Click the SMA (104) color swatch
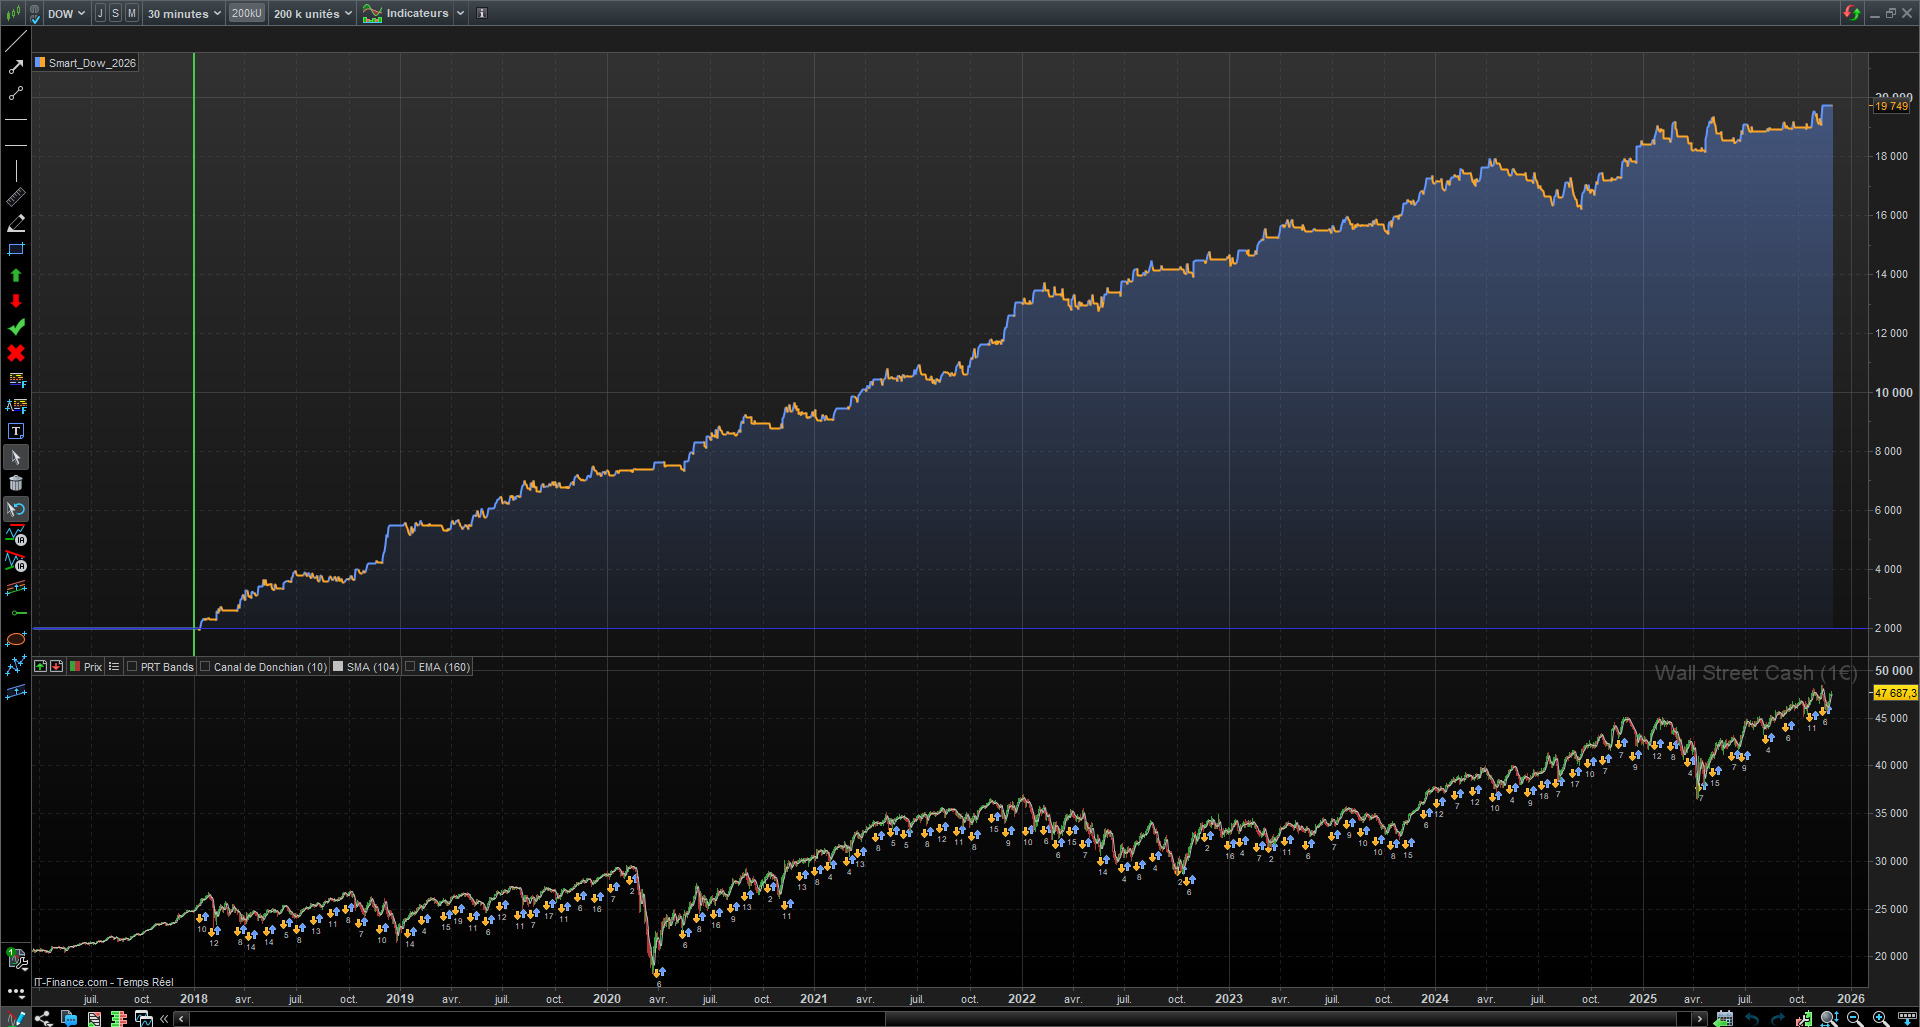 [338, 667]
